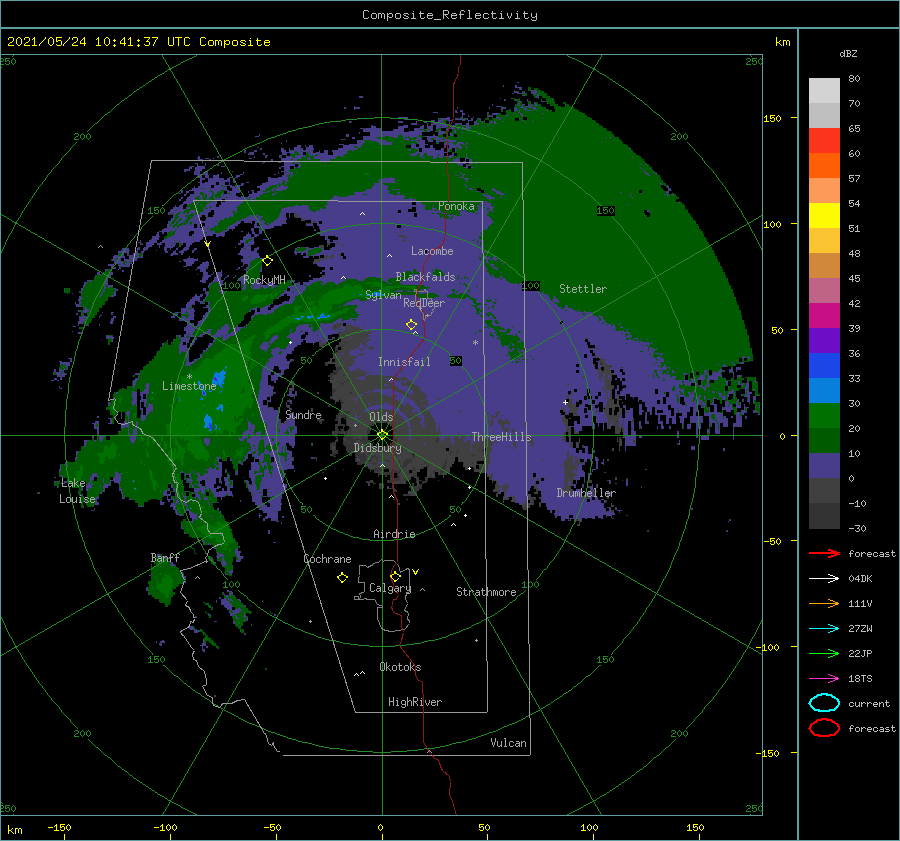Click the HighRiver label
Viewport: 900px width, 841px height.
(415, 703)
